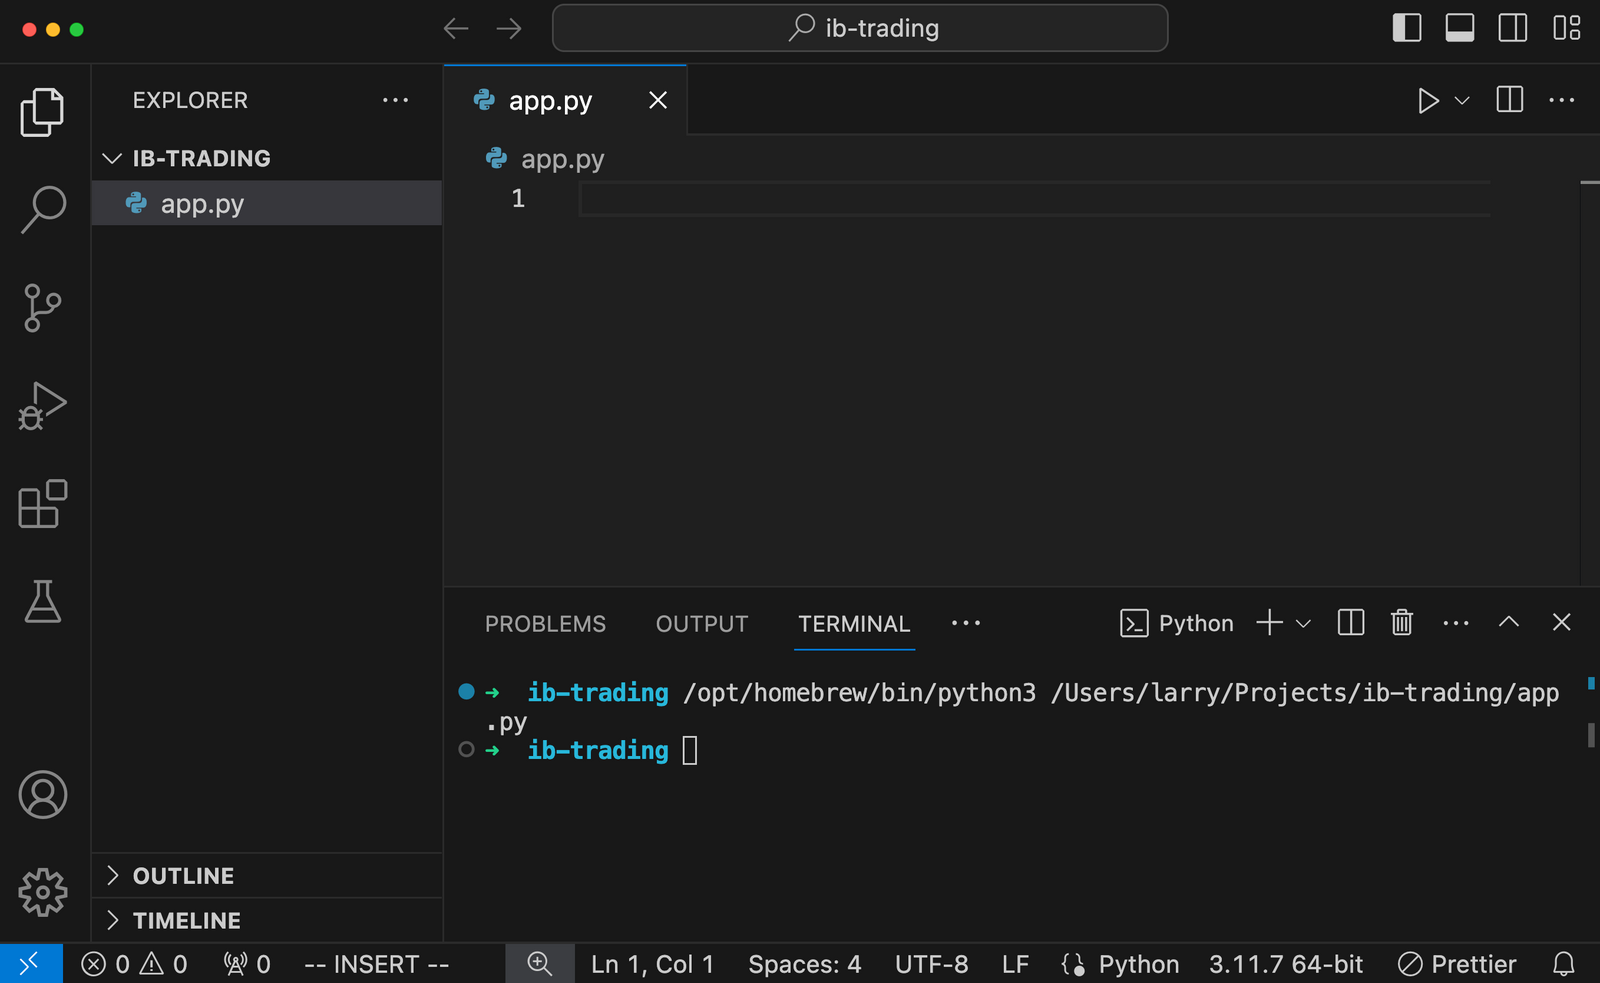Change the indentation via Spaces: 4
Screen dimensions: 1600x983
804,963
